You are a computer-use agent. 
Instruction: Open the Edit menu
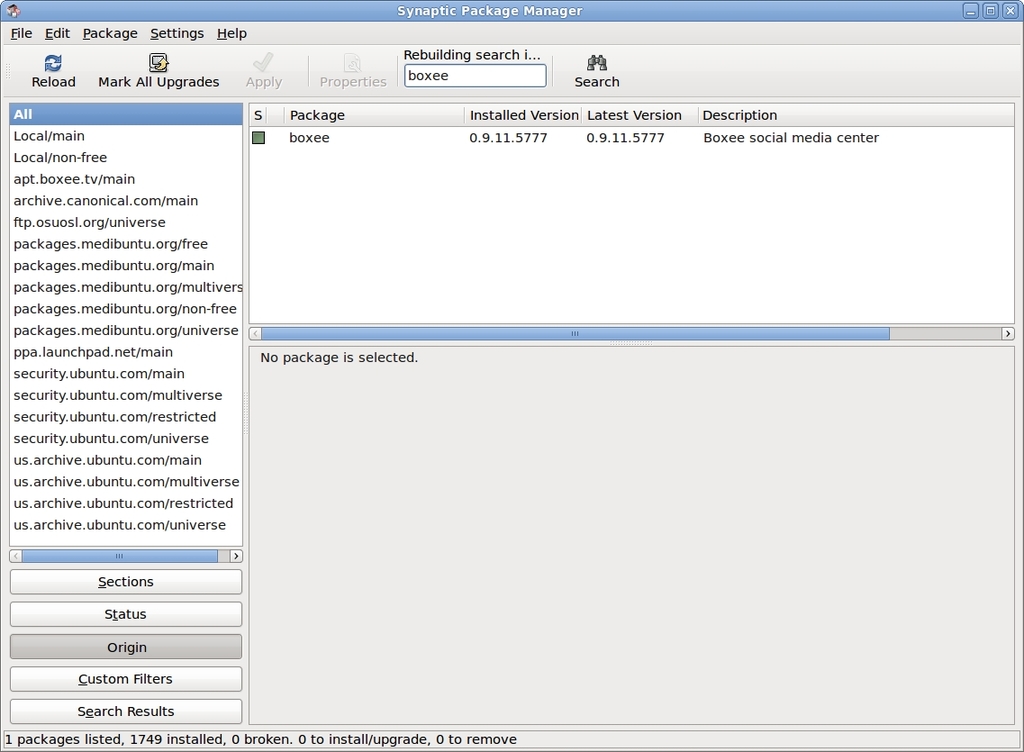[x=57, y=33]
